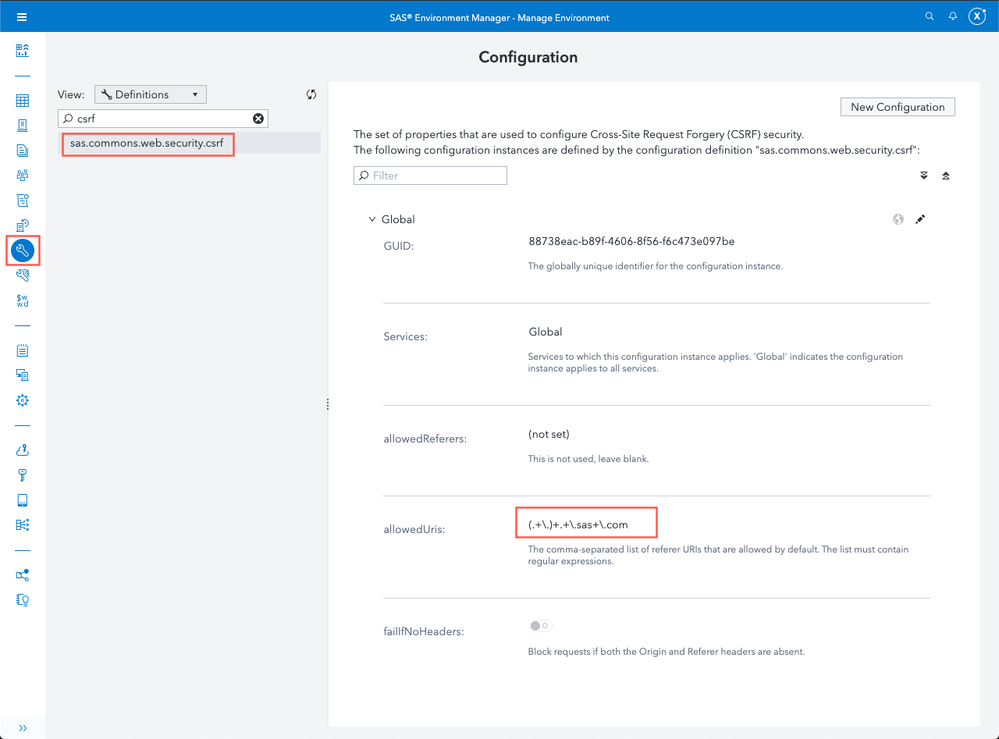Refresh the definitions list
This screenshot has width=999, height=739.
click(x=311, y=95)
